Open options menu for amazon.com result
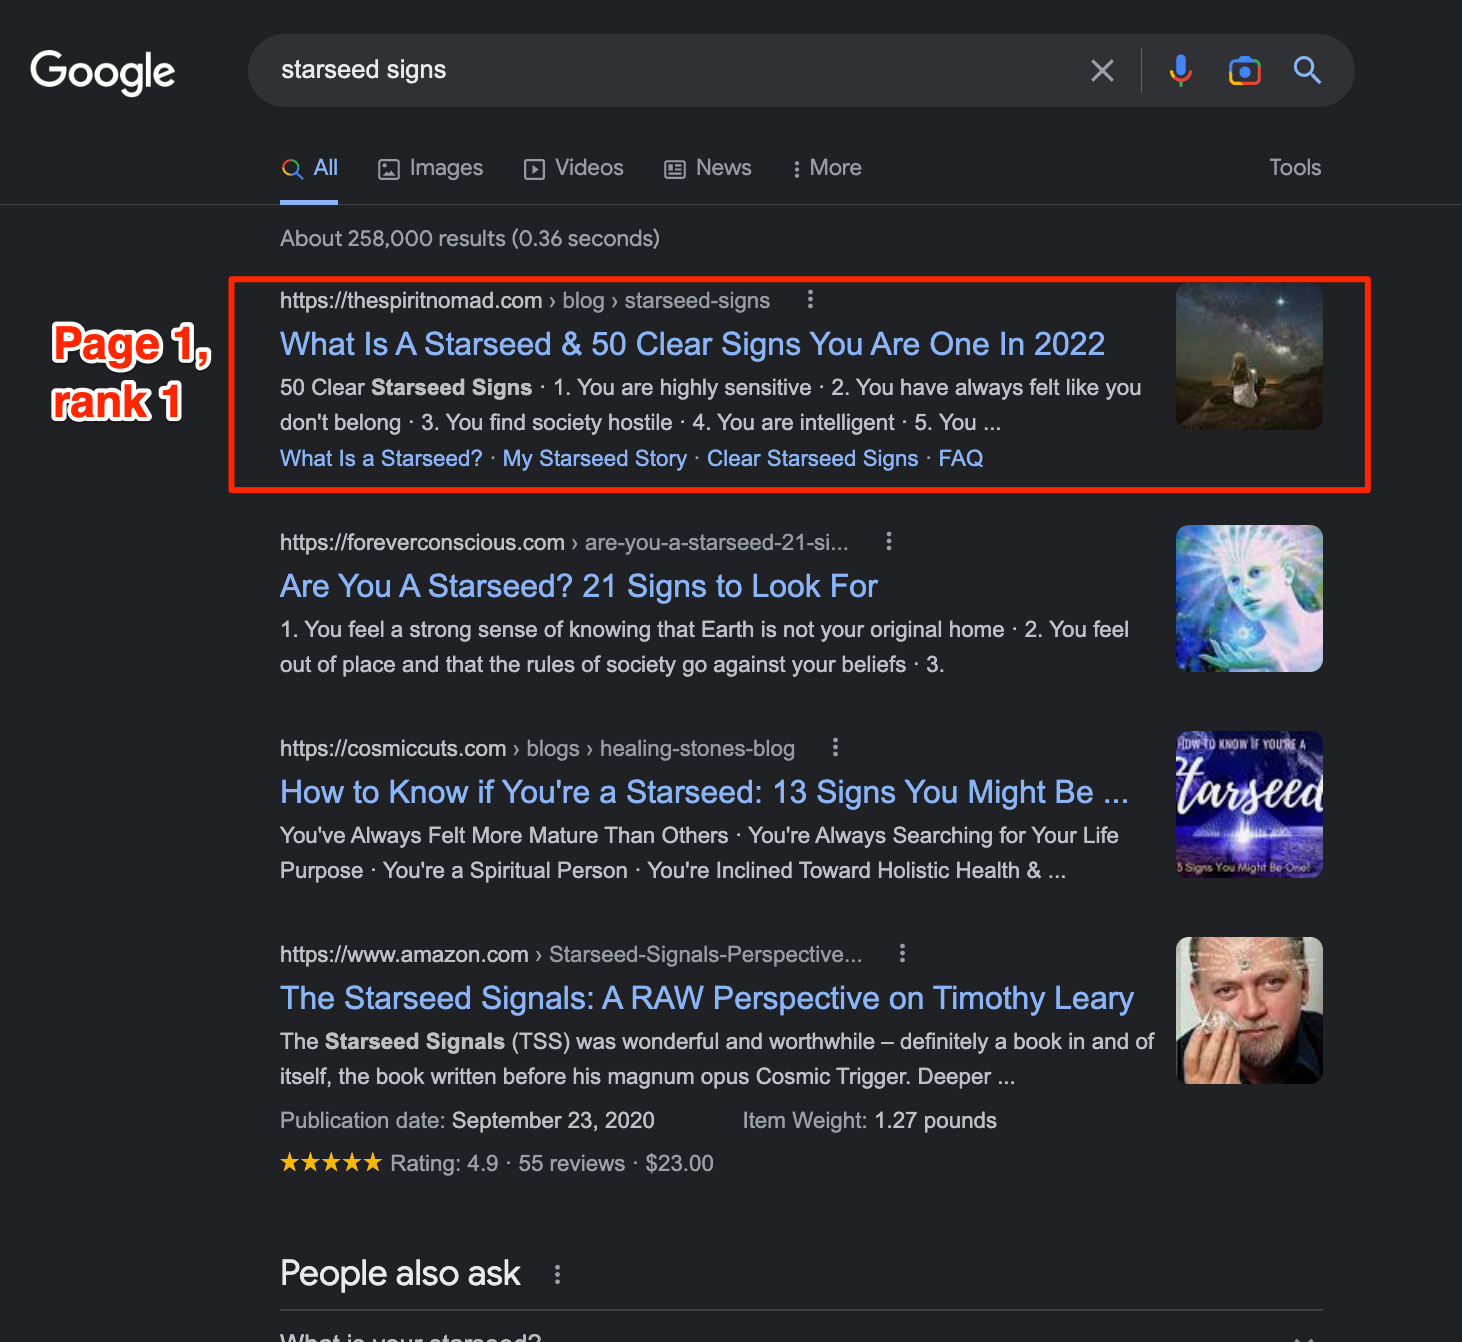 coord(902,954)
